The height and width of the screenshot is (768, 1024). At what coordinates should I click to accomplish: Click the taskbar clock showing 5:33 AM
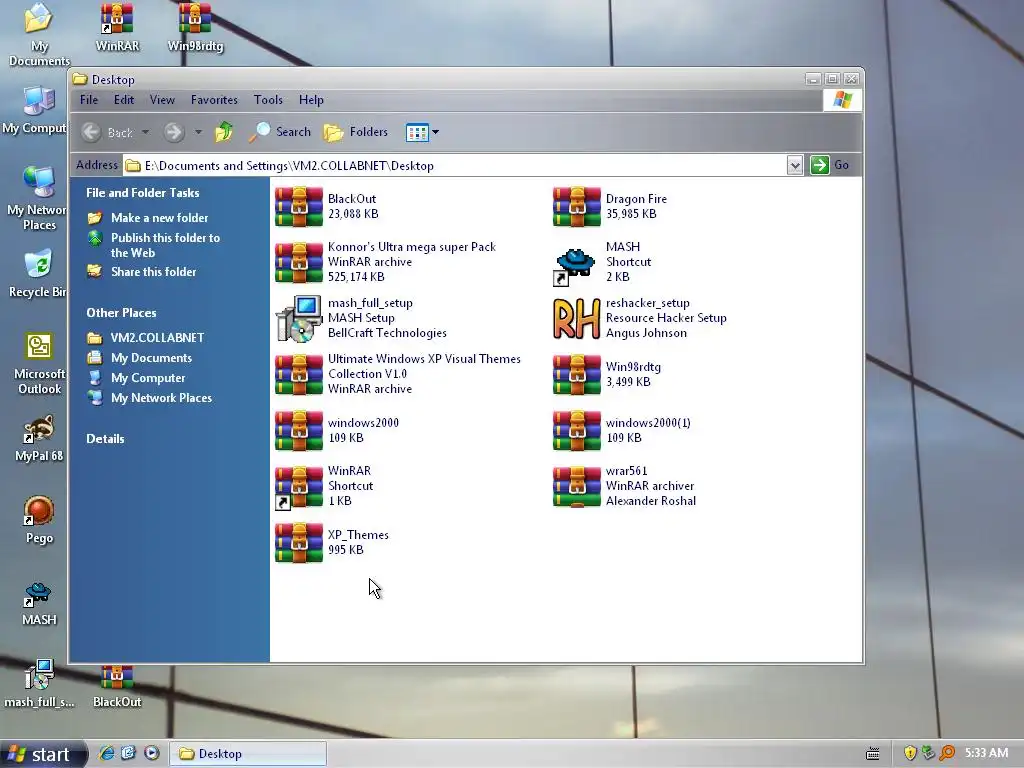986,753
